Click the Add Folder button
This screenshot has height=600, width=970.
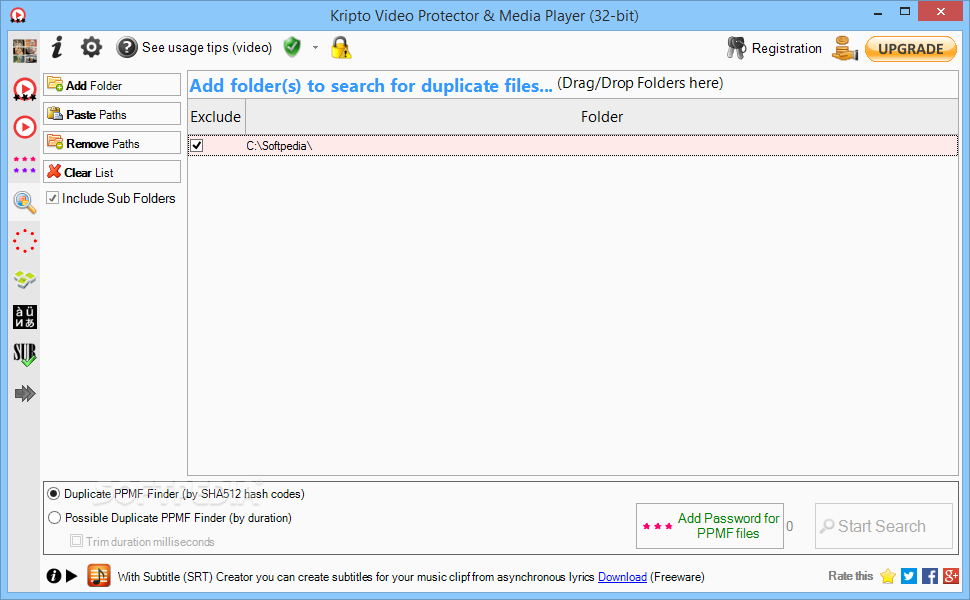point(112,85)
